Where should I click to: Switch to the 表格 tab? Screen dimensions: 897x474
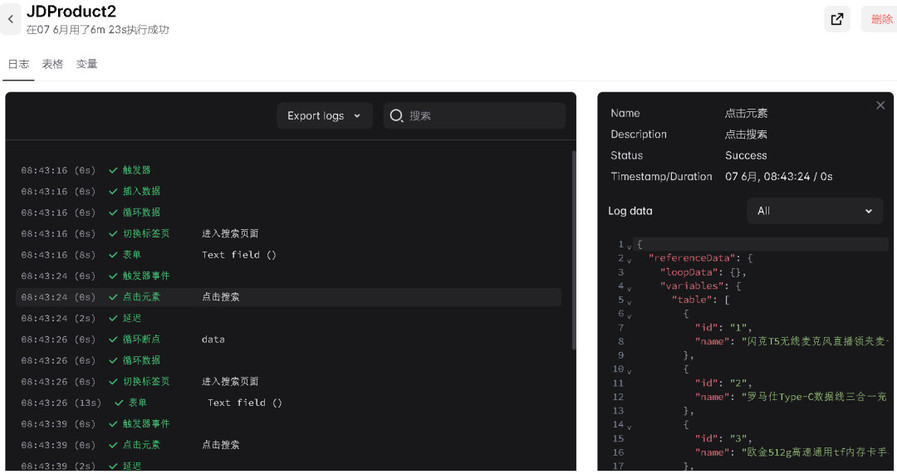tap(52, 64)
